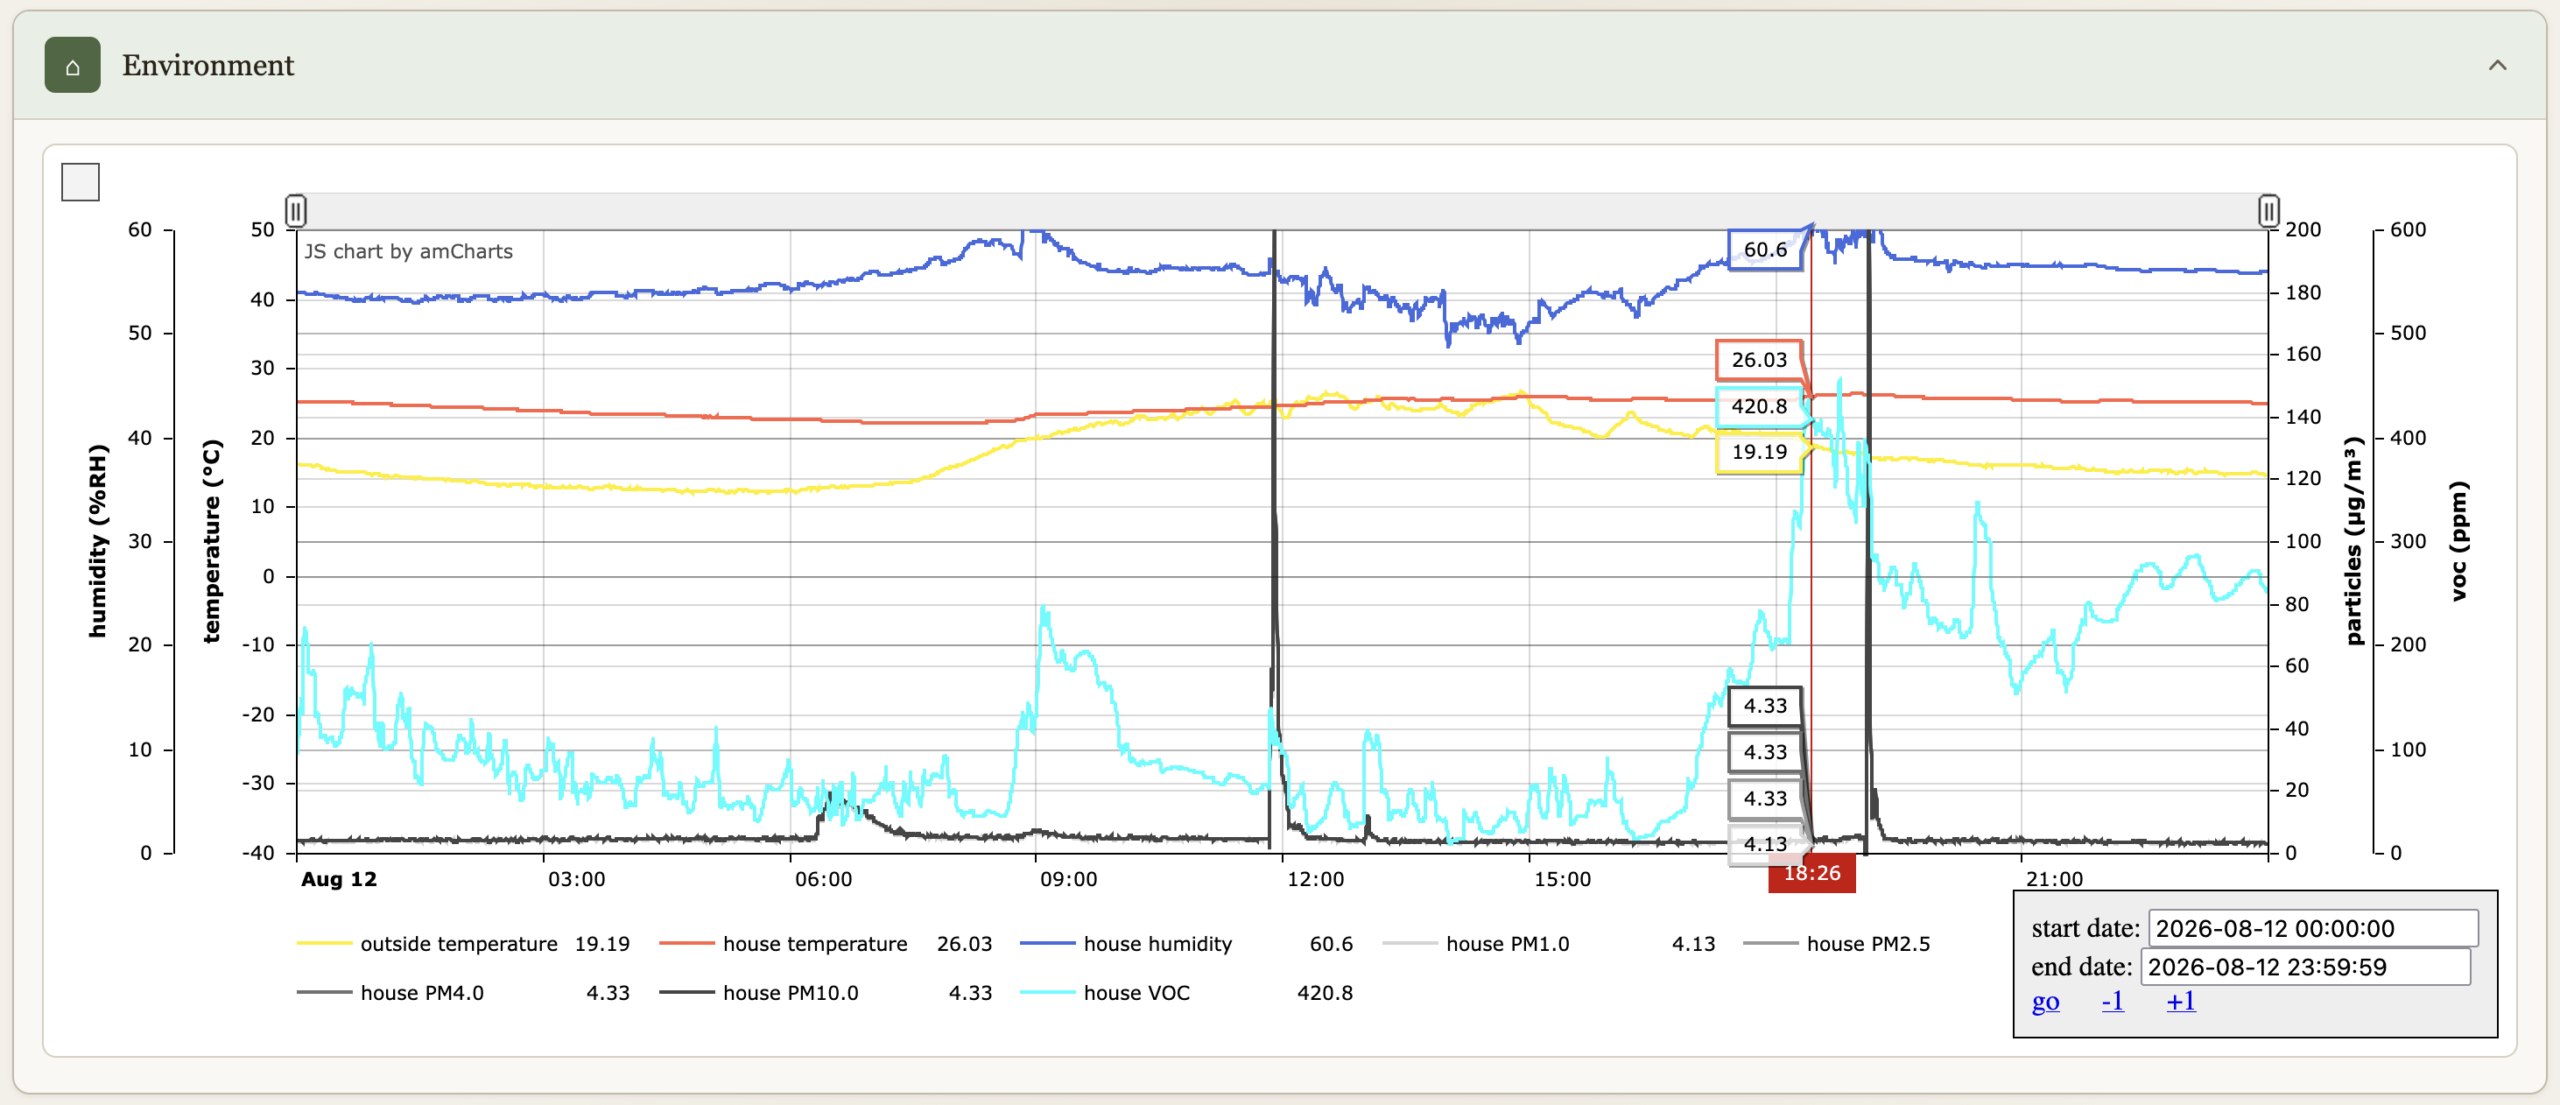Click the 18:26 cursor time marker
This screenshot has height=1105, width=2560.
point(1811,873)
